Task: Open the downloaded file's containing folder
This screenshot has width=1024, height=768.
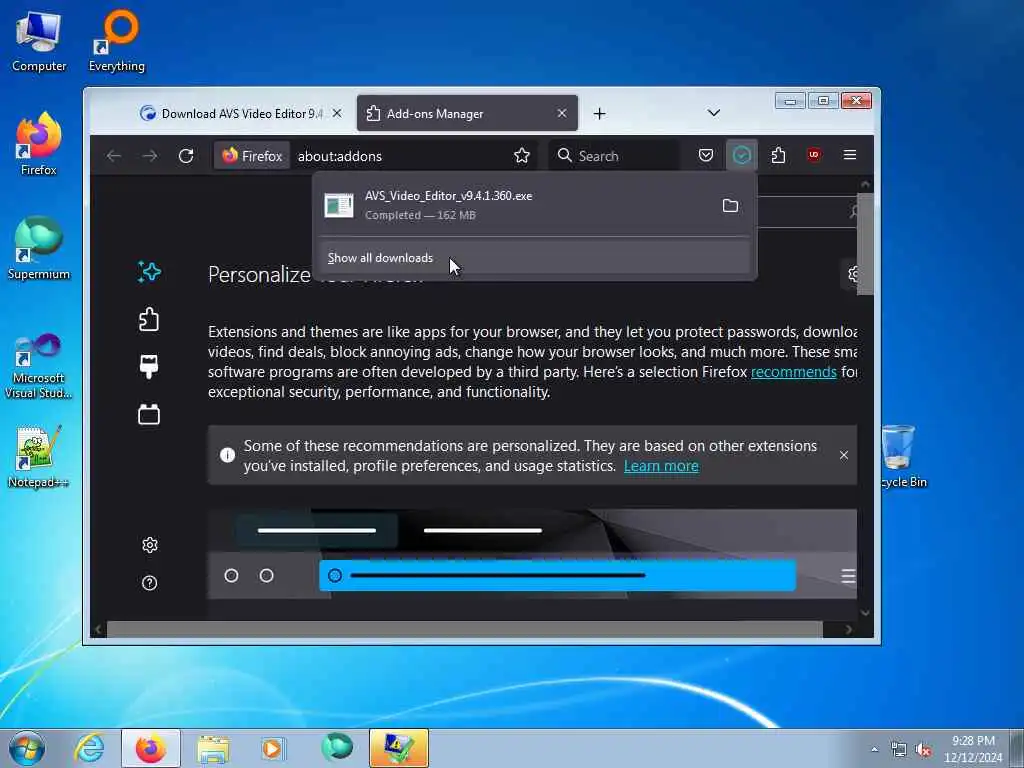Action: point(730,206)
